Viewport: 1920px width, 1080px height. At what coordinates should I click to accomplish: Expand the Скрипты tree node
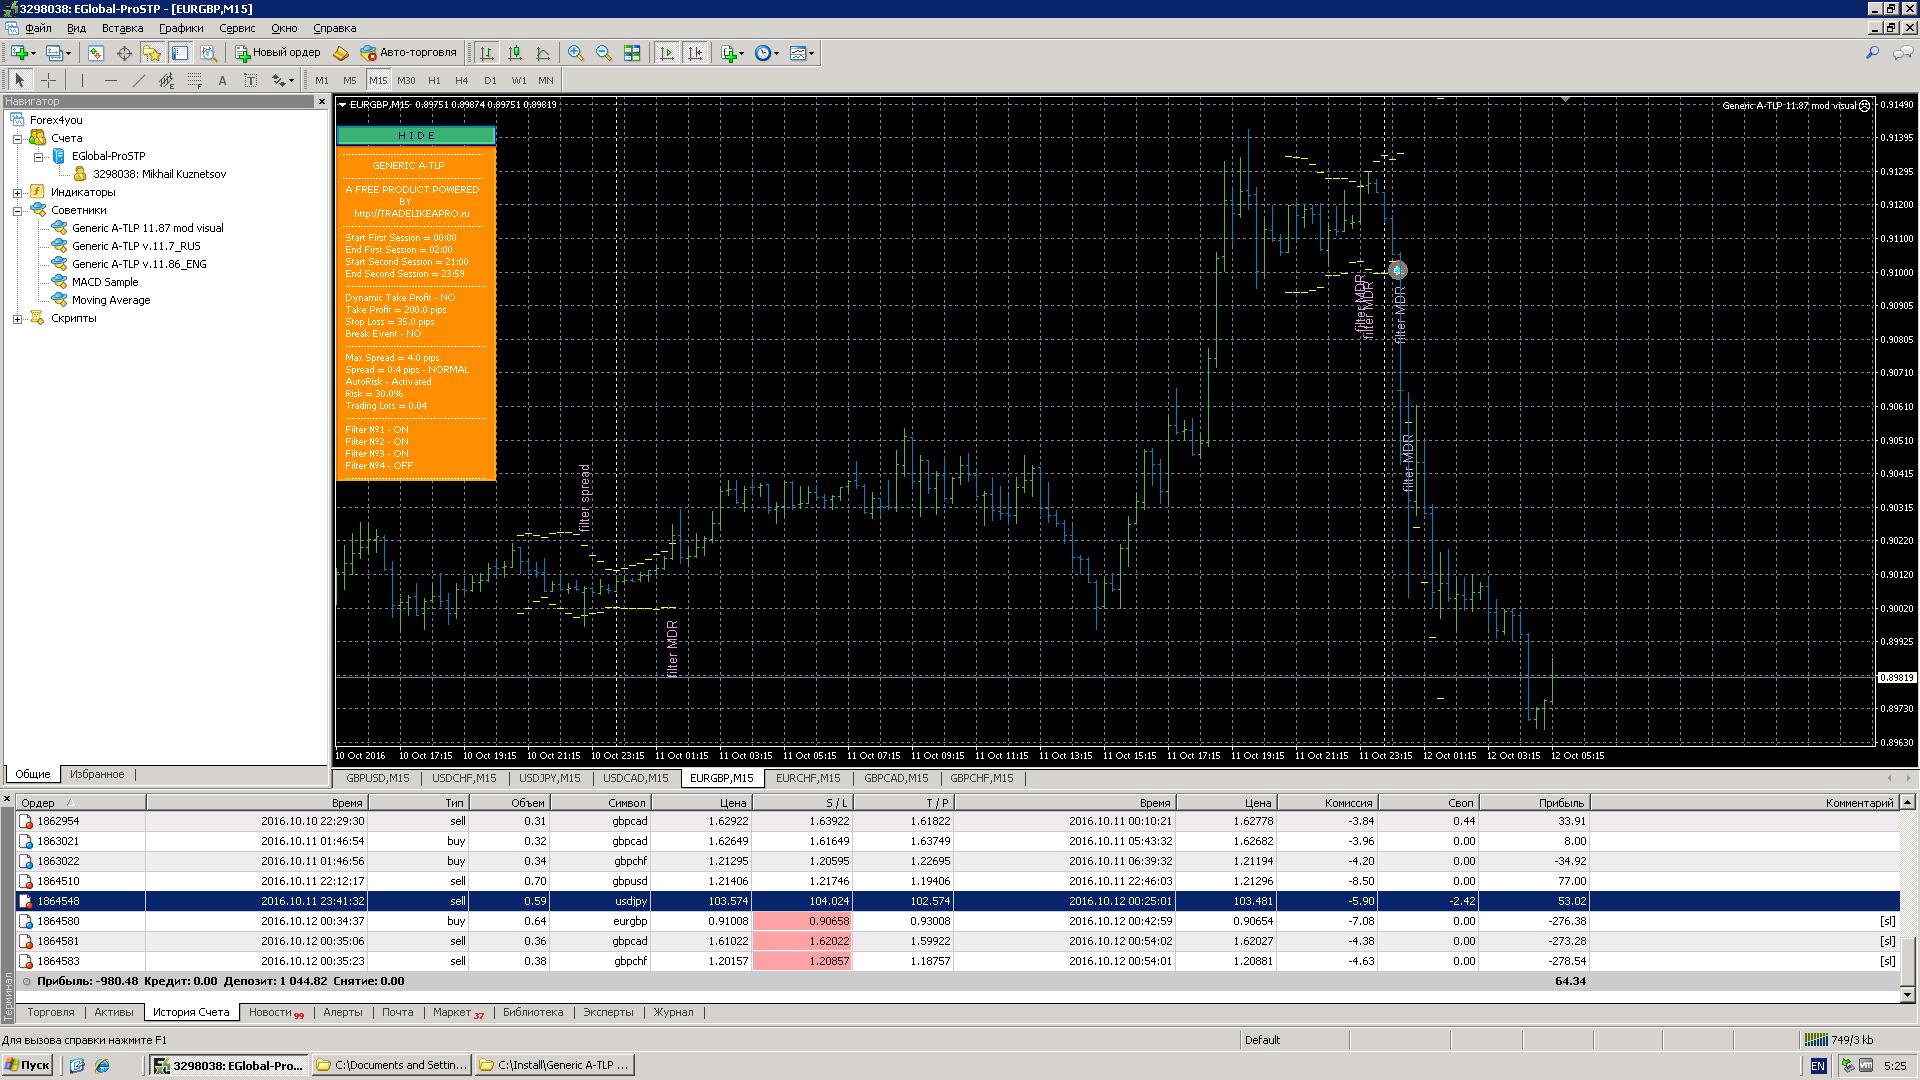[17, 319]
